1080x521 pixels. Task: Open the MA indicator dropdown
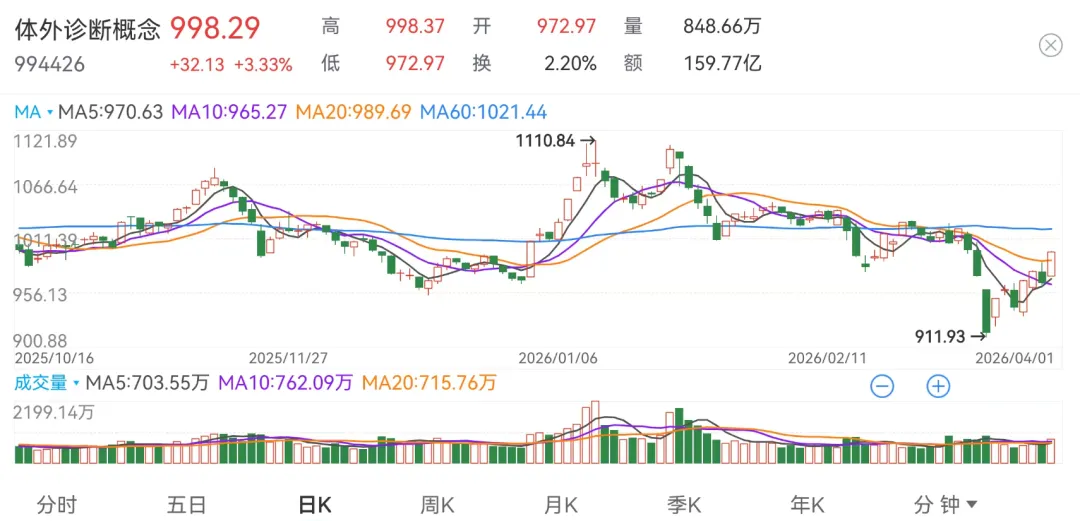point(33,111)
